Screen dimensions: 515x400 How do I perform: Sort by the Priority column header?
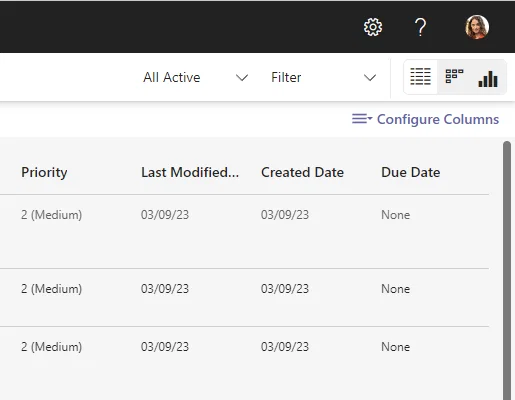[x=44, y=173]
